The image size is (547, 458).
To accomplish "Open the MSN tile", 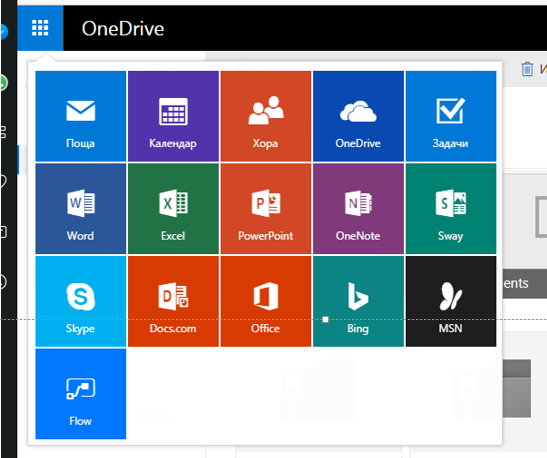I will pos(451,301).
